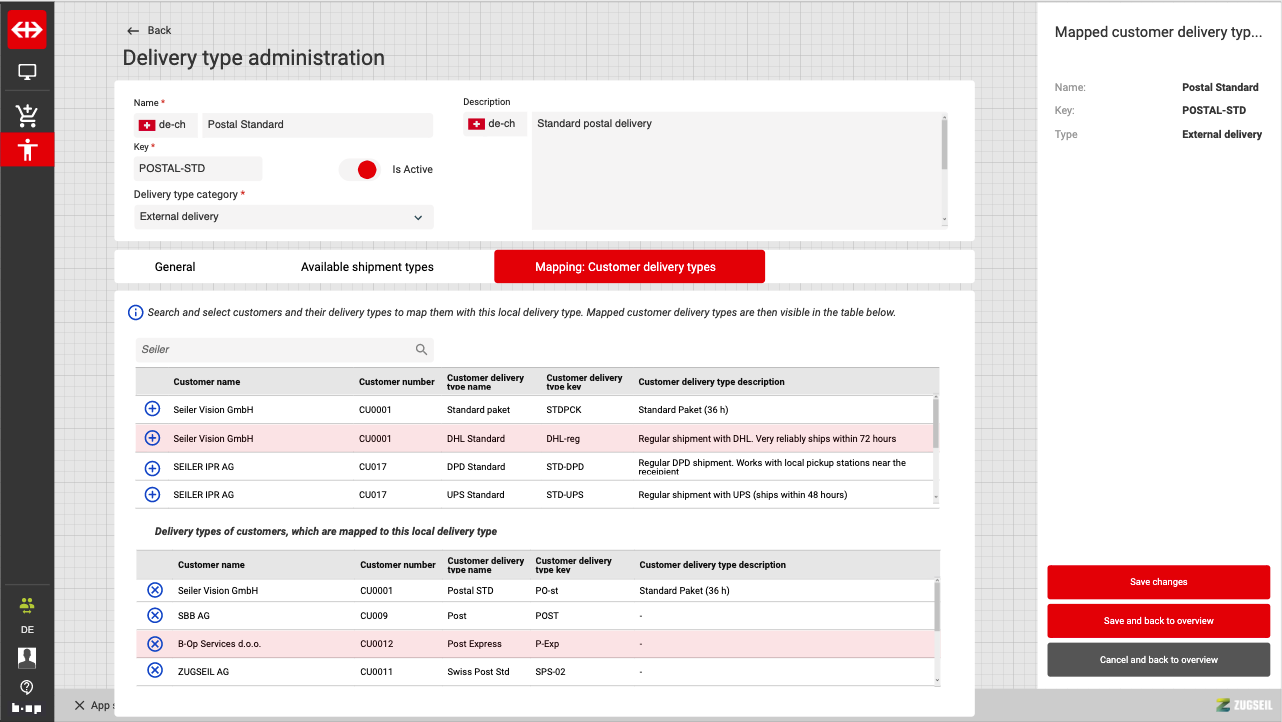Image resolution: width=1282 pixels, height=722 pixels.
Task: Click the SBB logo in sidebar
Action: pos(27,30)
